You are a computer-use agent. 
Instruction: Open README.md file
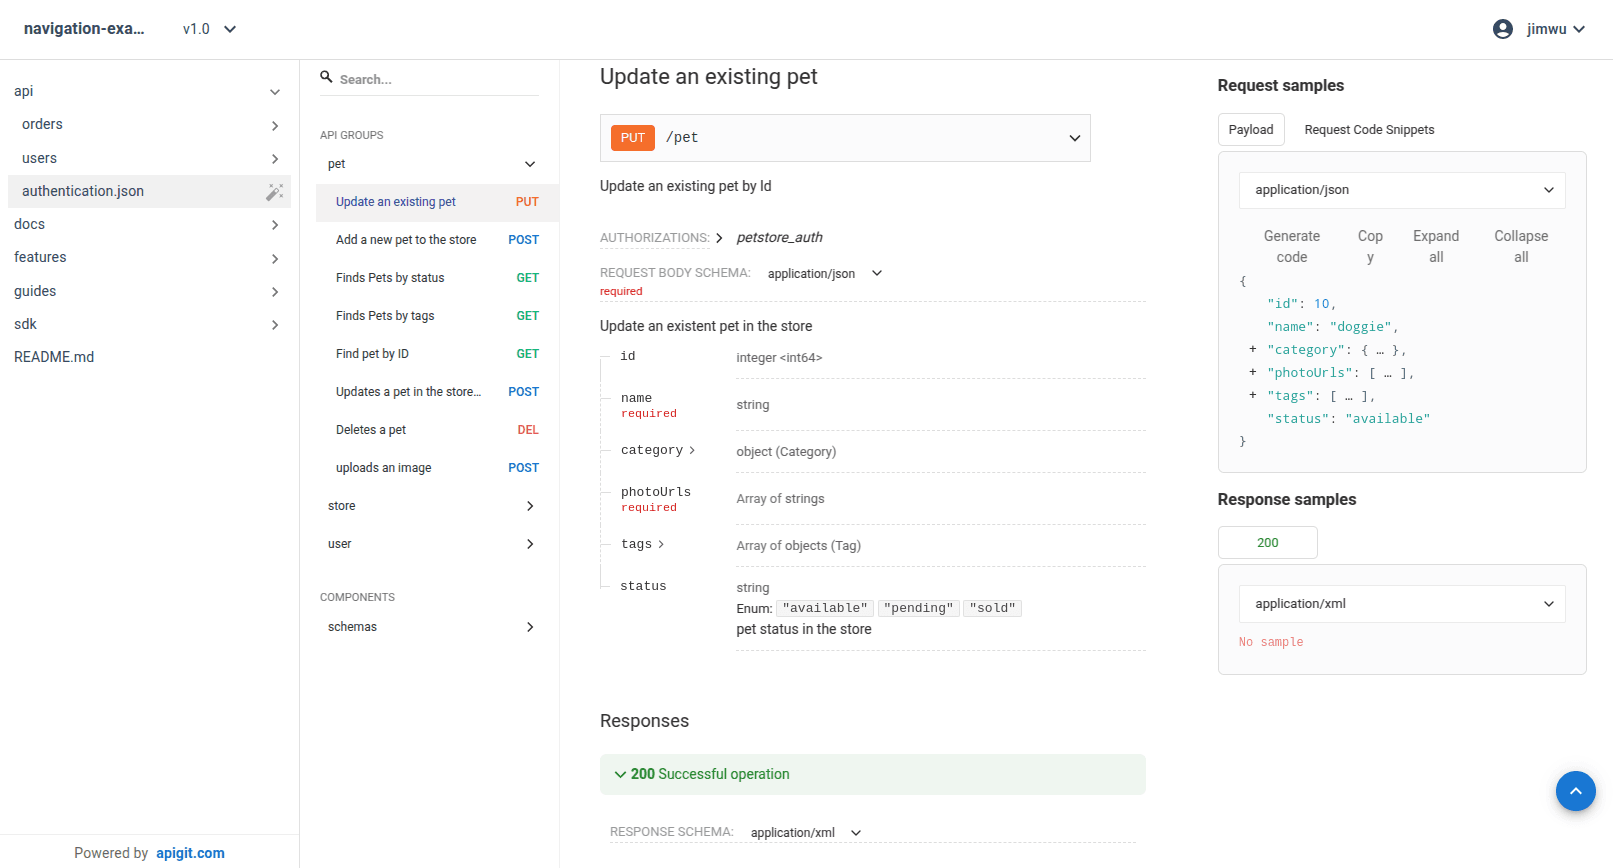pos(54,357)
